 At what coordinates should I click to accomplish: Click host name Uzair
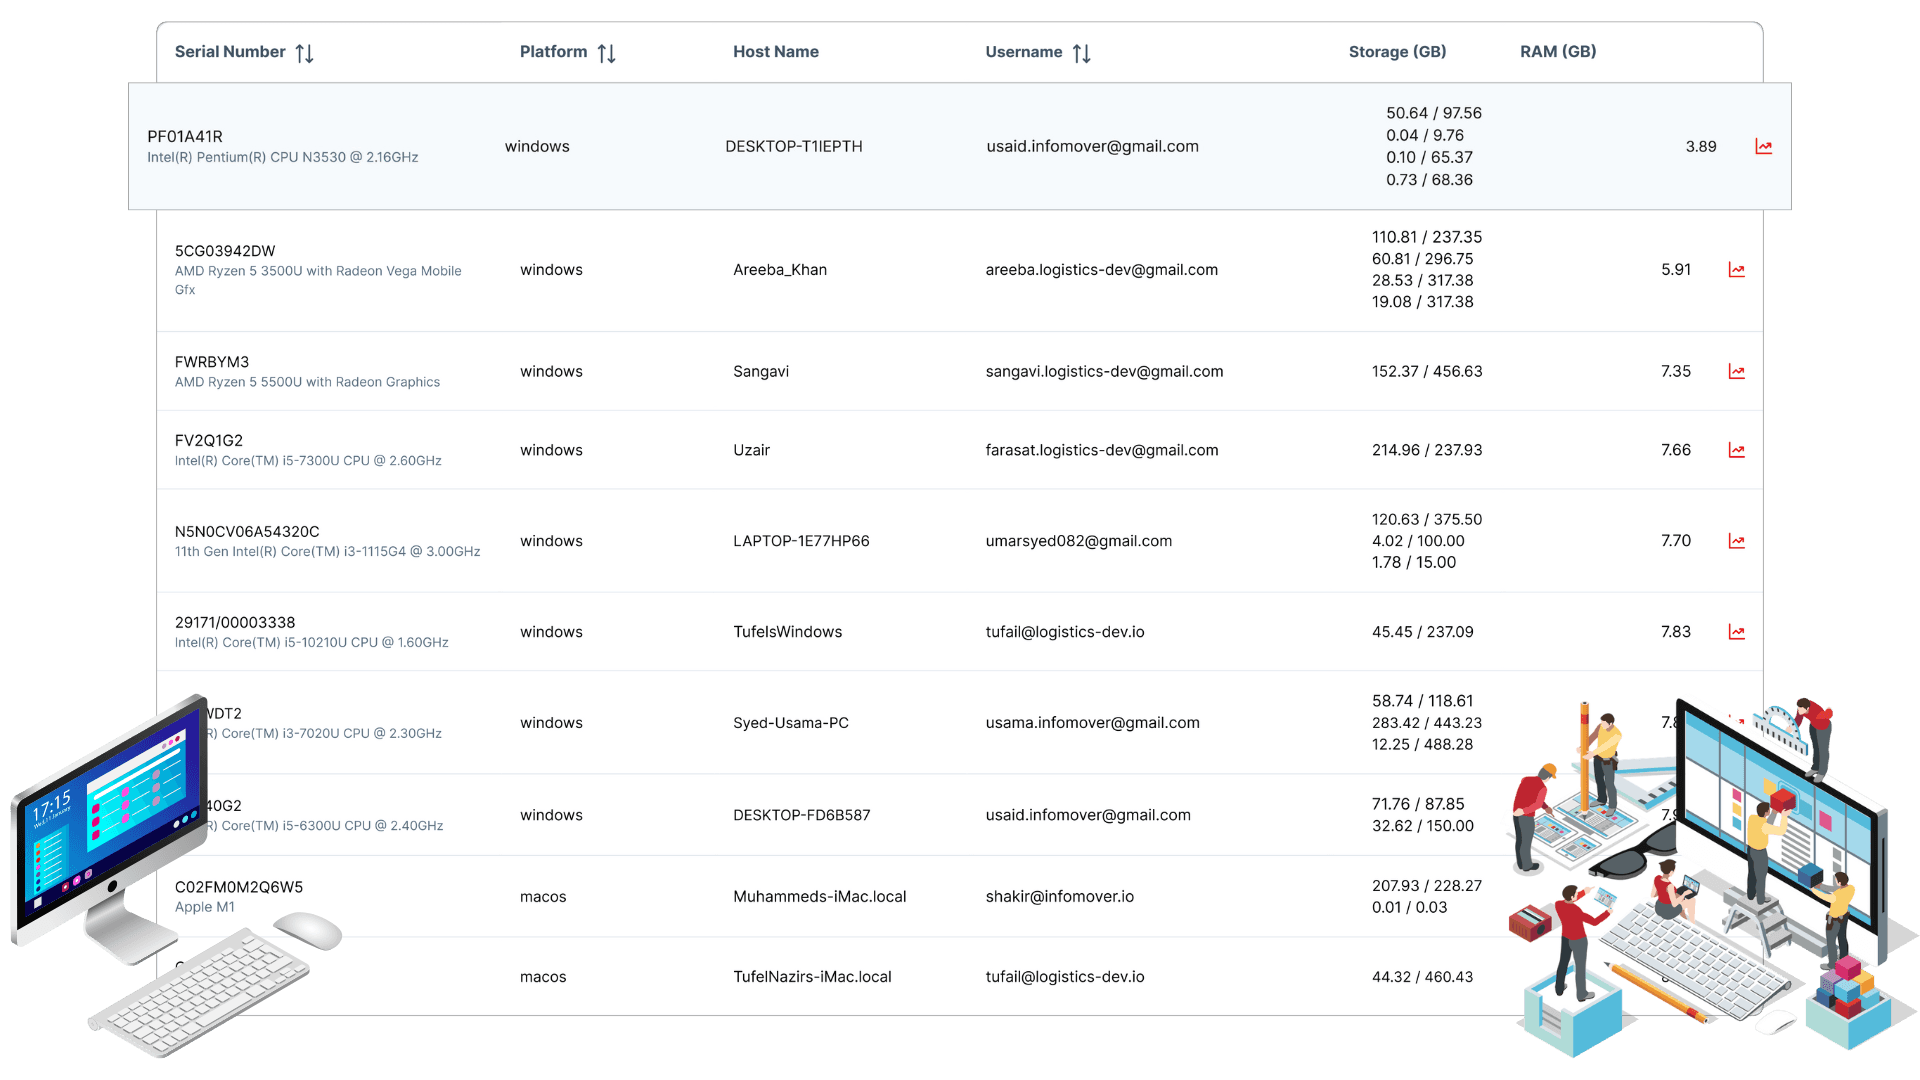752,451
